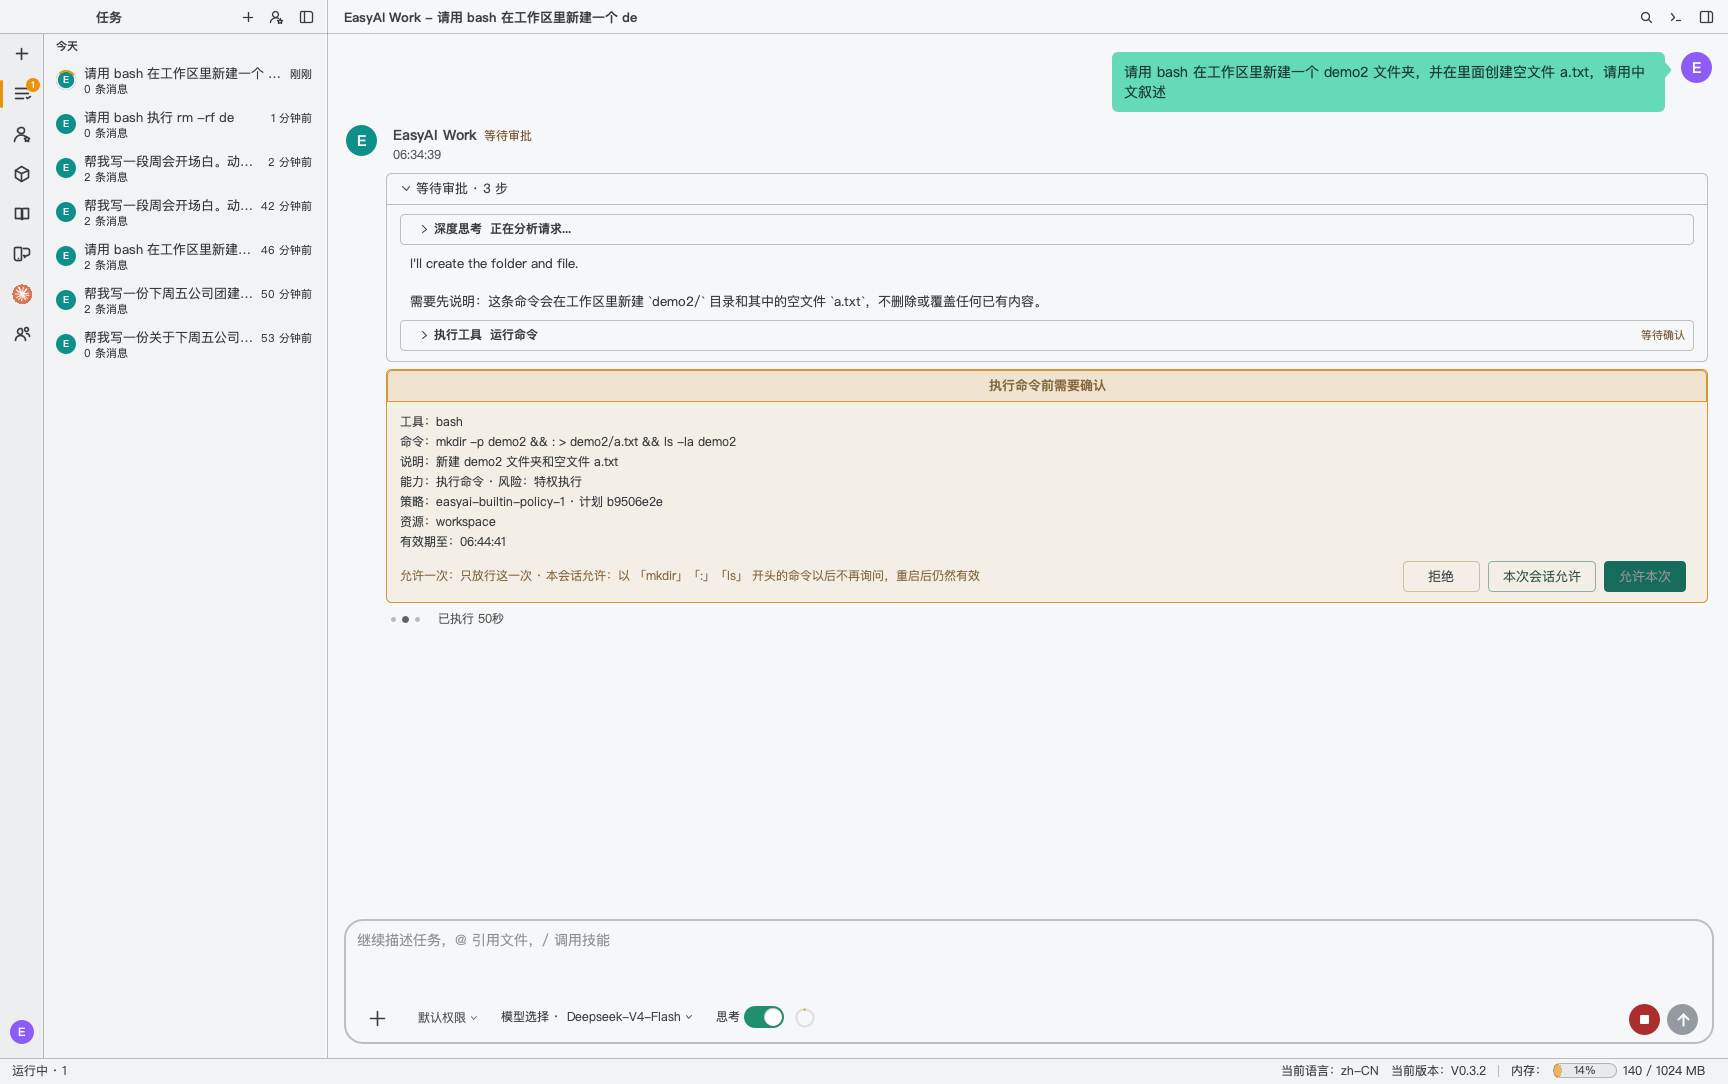Open the terminal icon at top right

(x=1676, y=17)
